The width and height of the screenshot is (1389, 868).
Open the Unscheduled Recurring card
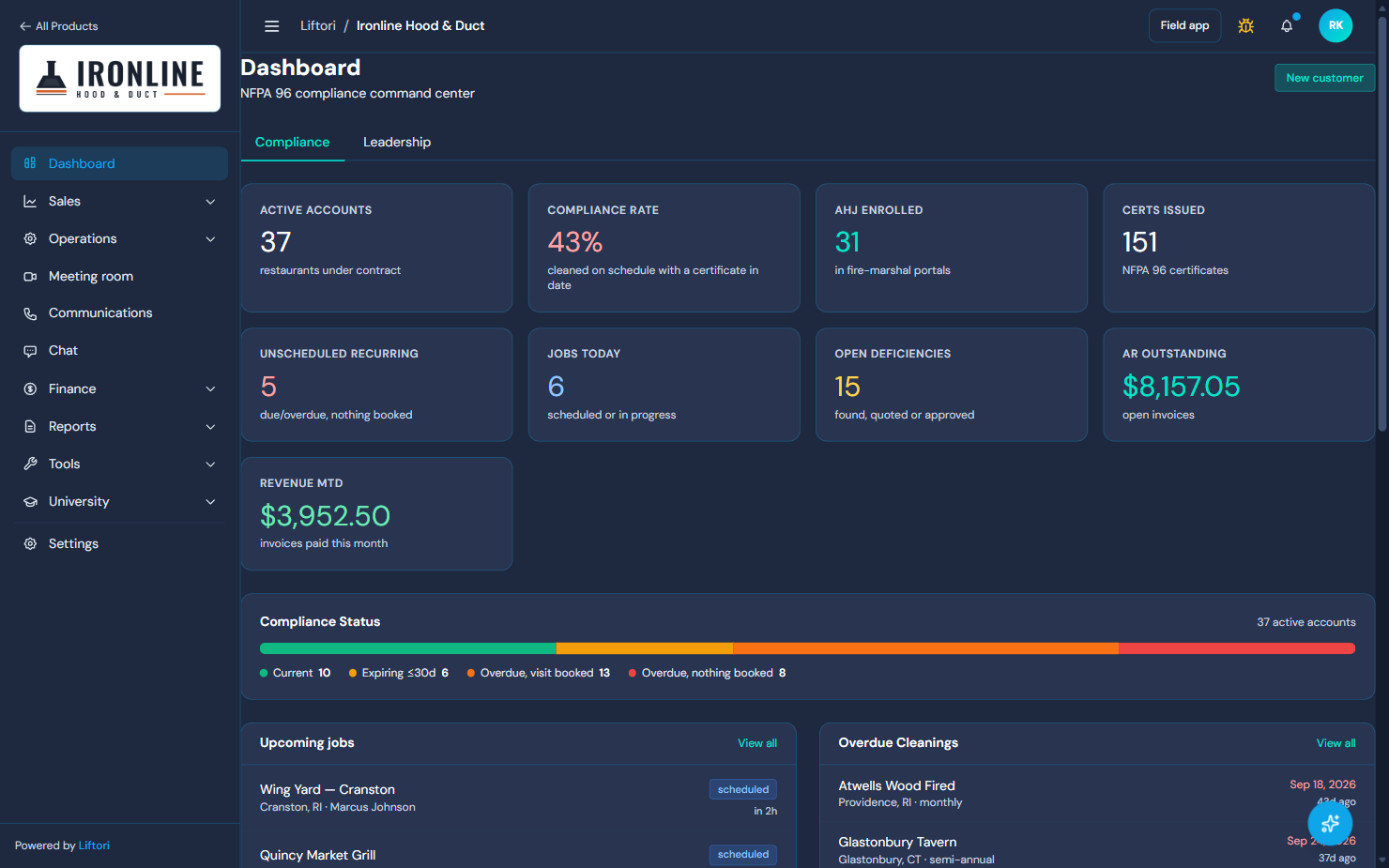[x=376, y=385]
